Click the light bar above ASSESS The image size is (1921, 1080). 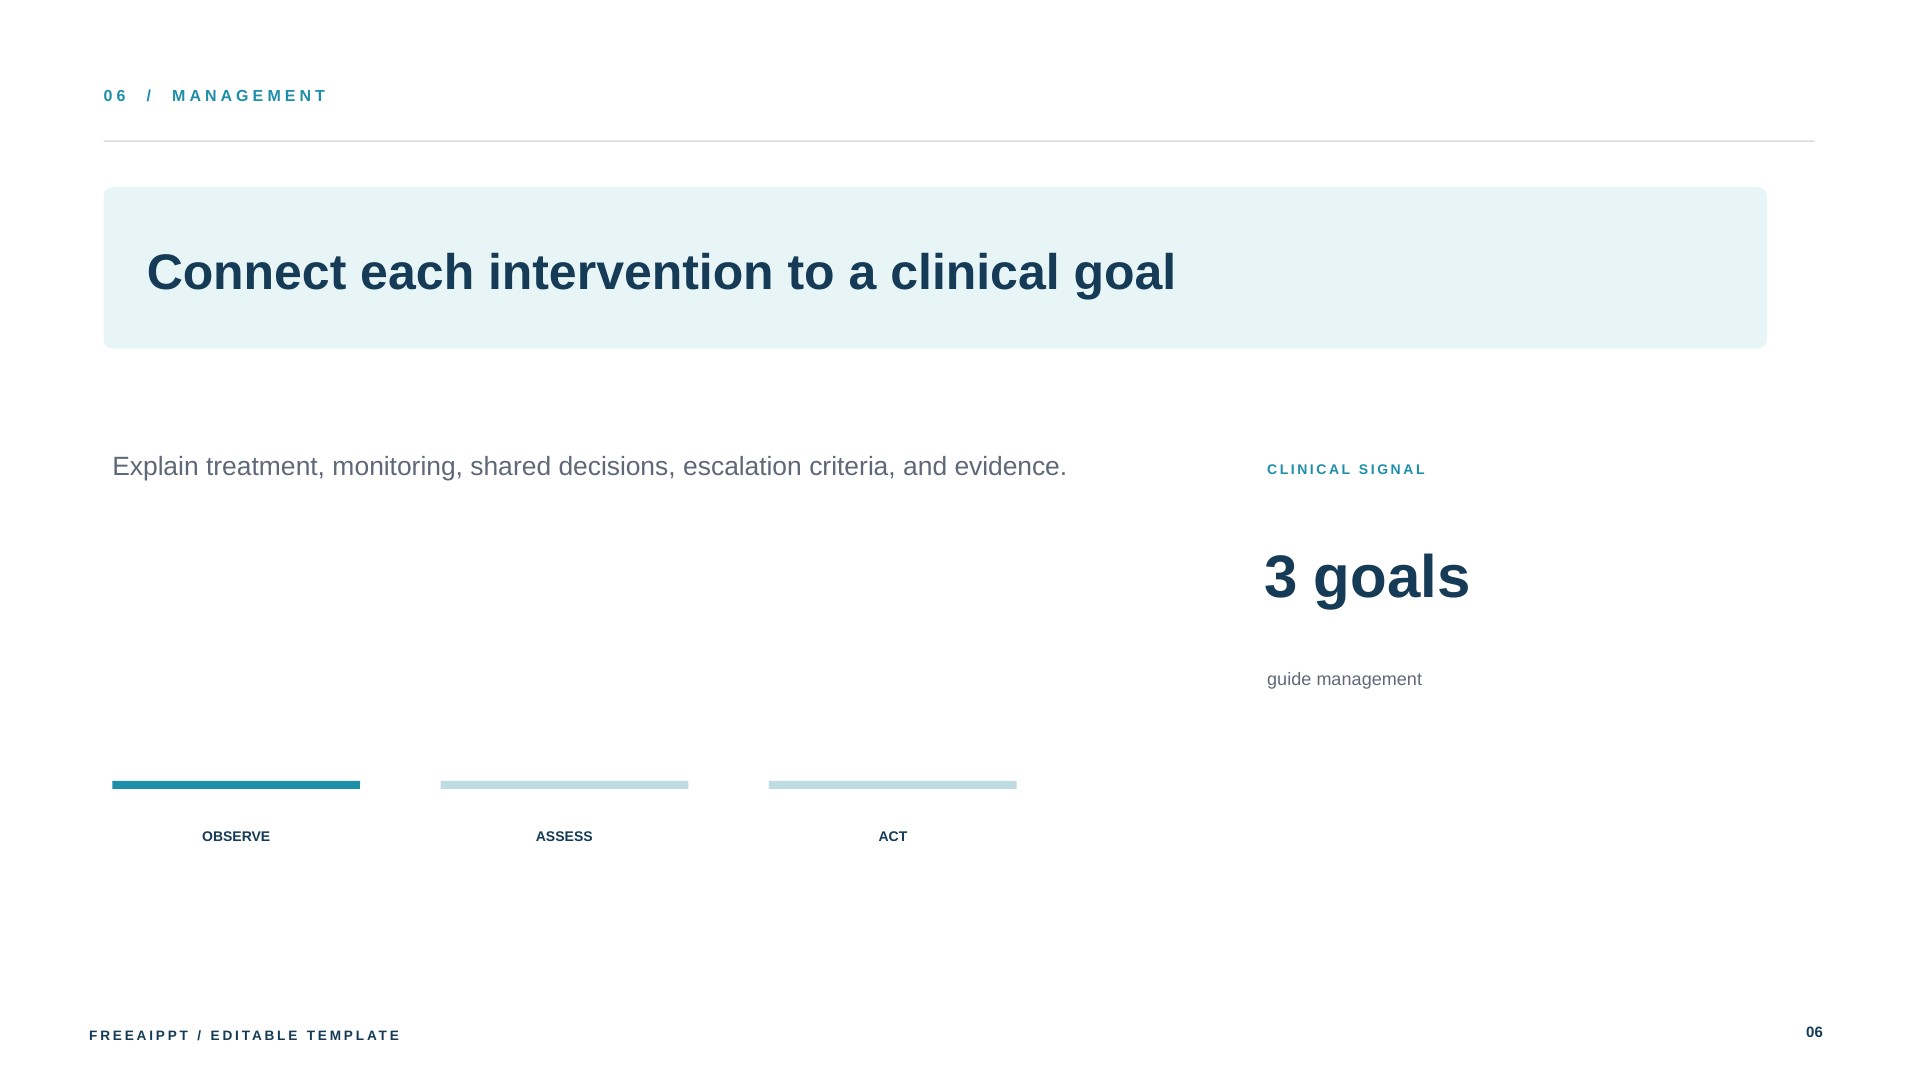[x=564, y=785]
